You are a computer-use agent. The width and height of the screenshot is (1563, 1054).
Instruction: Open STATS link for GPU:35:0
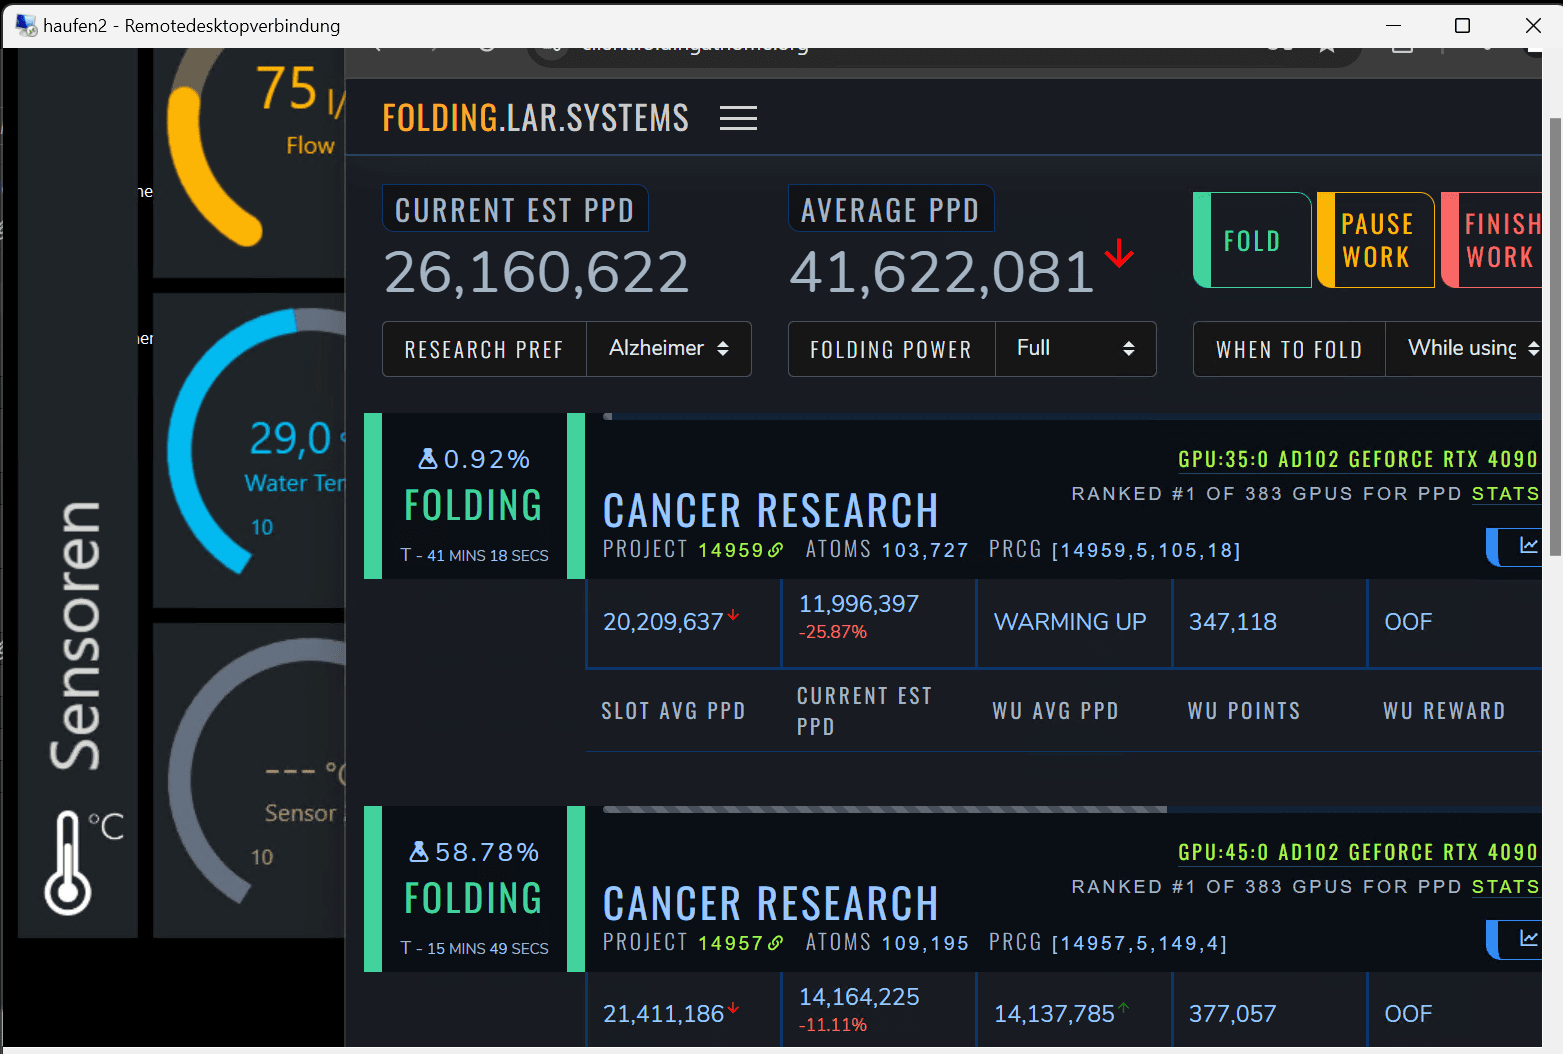coord(1505,494)
